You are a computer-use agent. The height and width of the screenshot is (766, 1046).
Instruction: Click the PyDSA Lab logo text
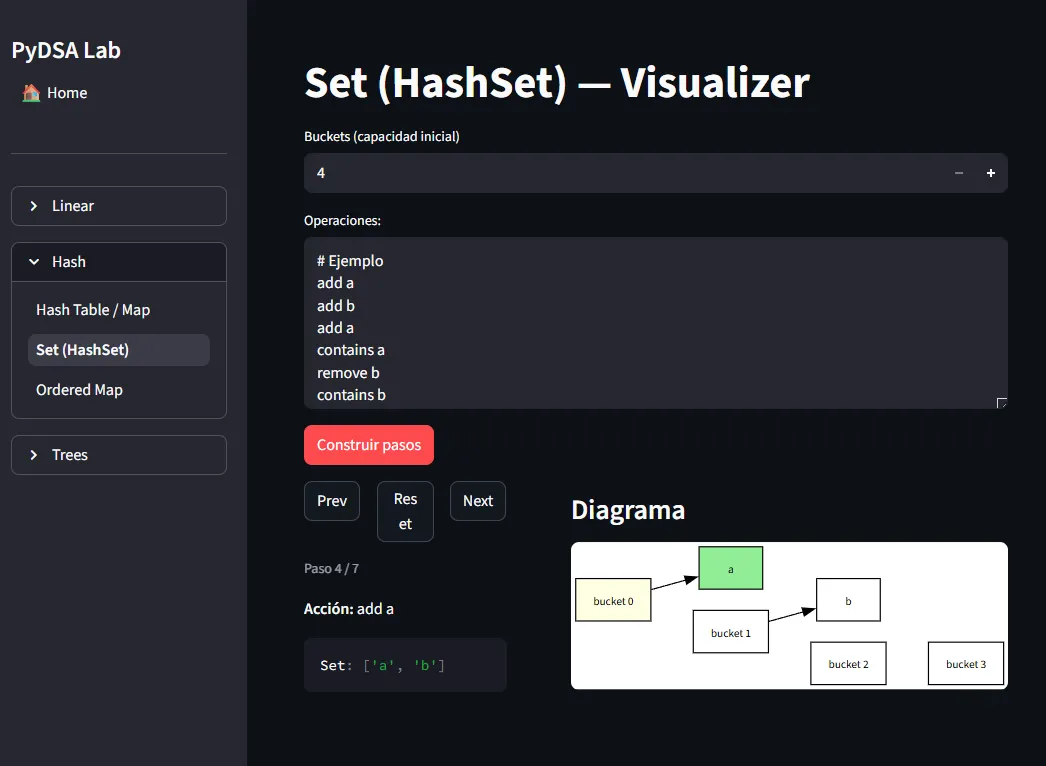[x=66, y=50]
